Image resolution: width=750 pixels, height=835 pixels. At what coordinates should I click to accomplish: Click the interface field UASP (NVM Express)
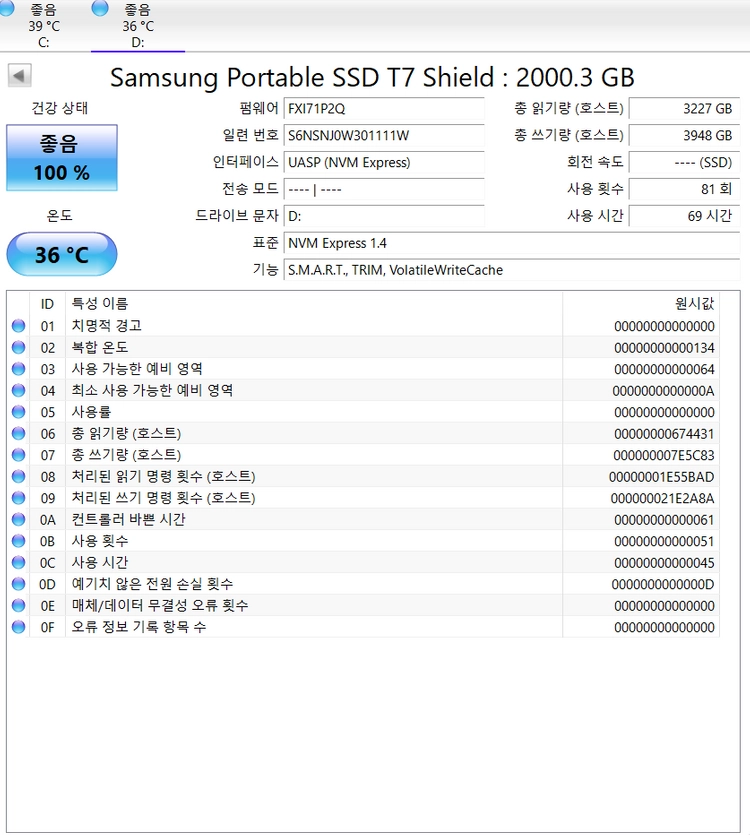coord(384,162)
